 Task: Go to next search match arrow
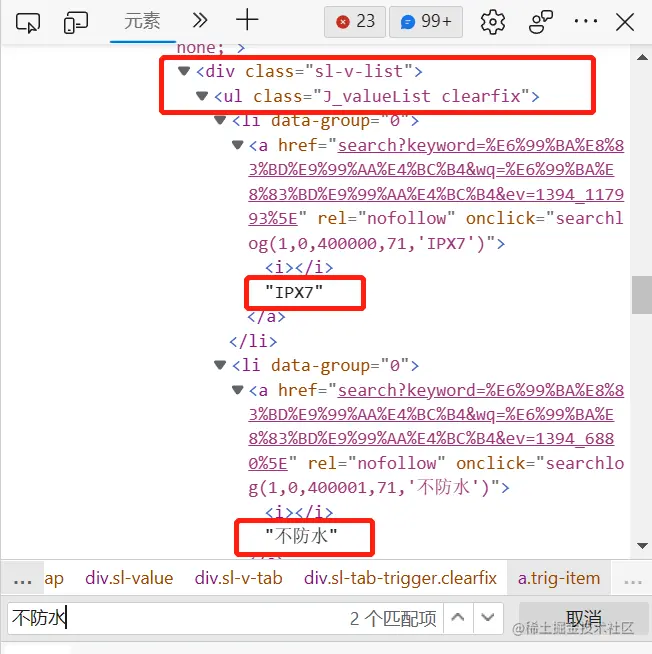488,617
